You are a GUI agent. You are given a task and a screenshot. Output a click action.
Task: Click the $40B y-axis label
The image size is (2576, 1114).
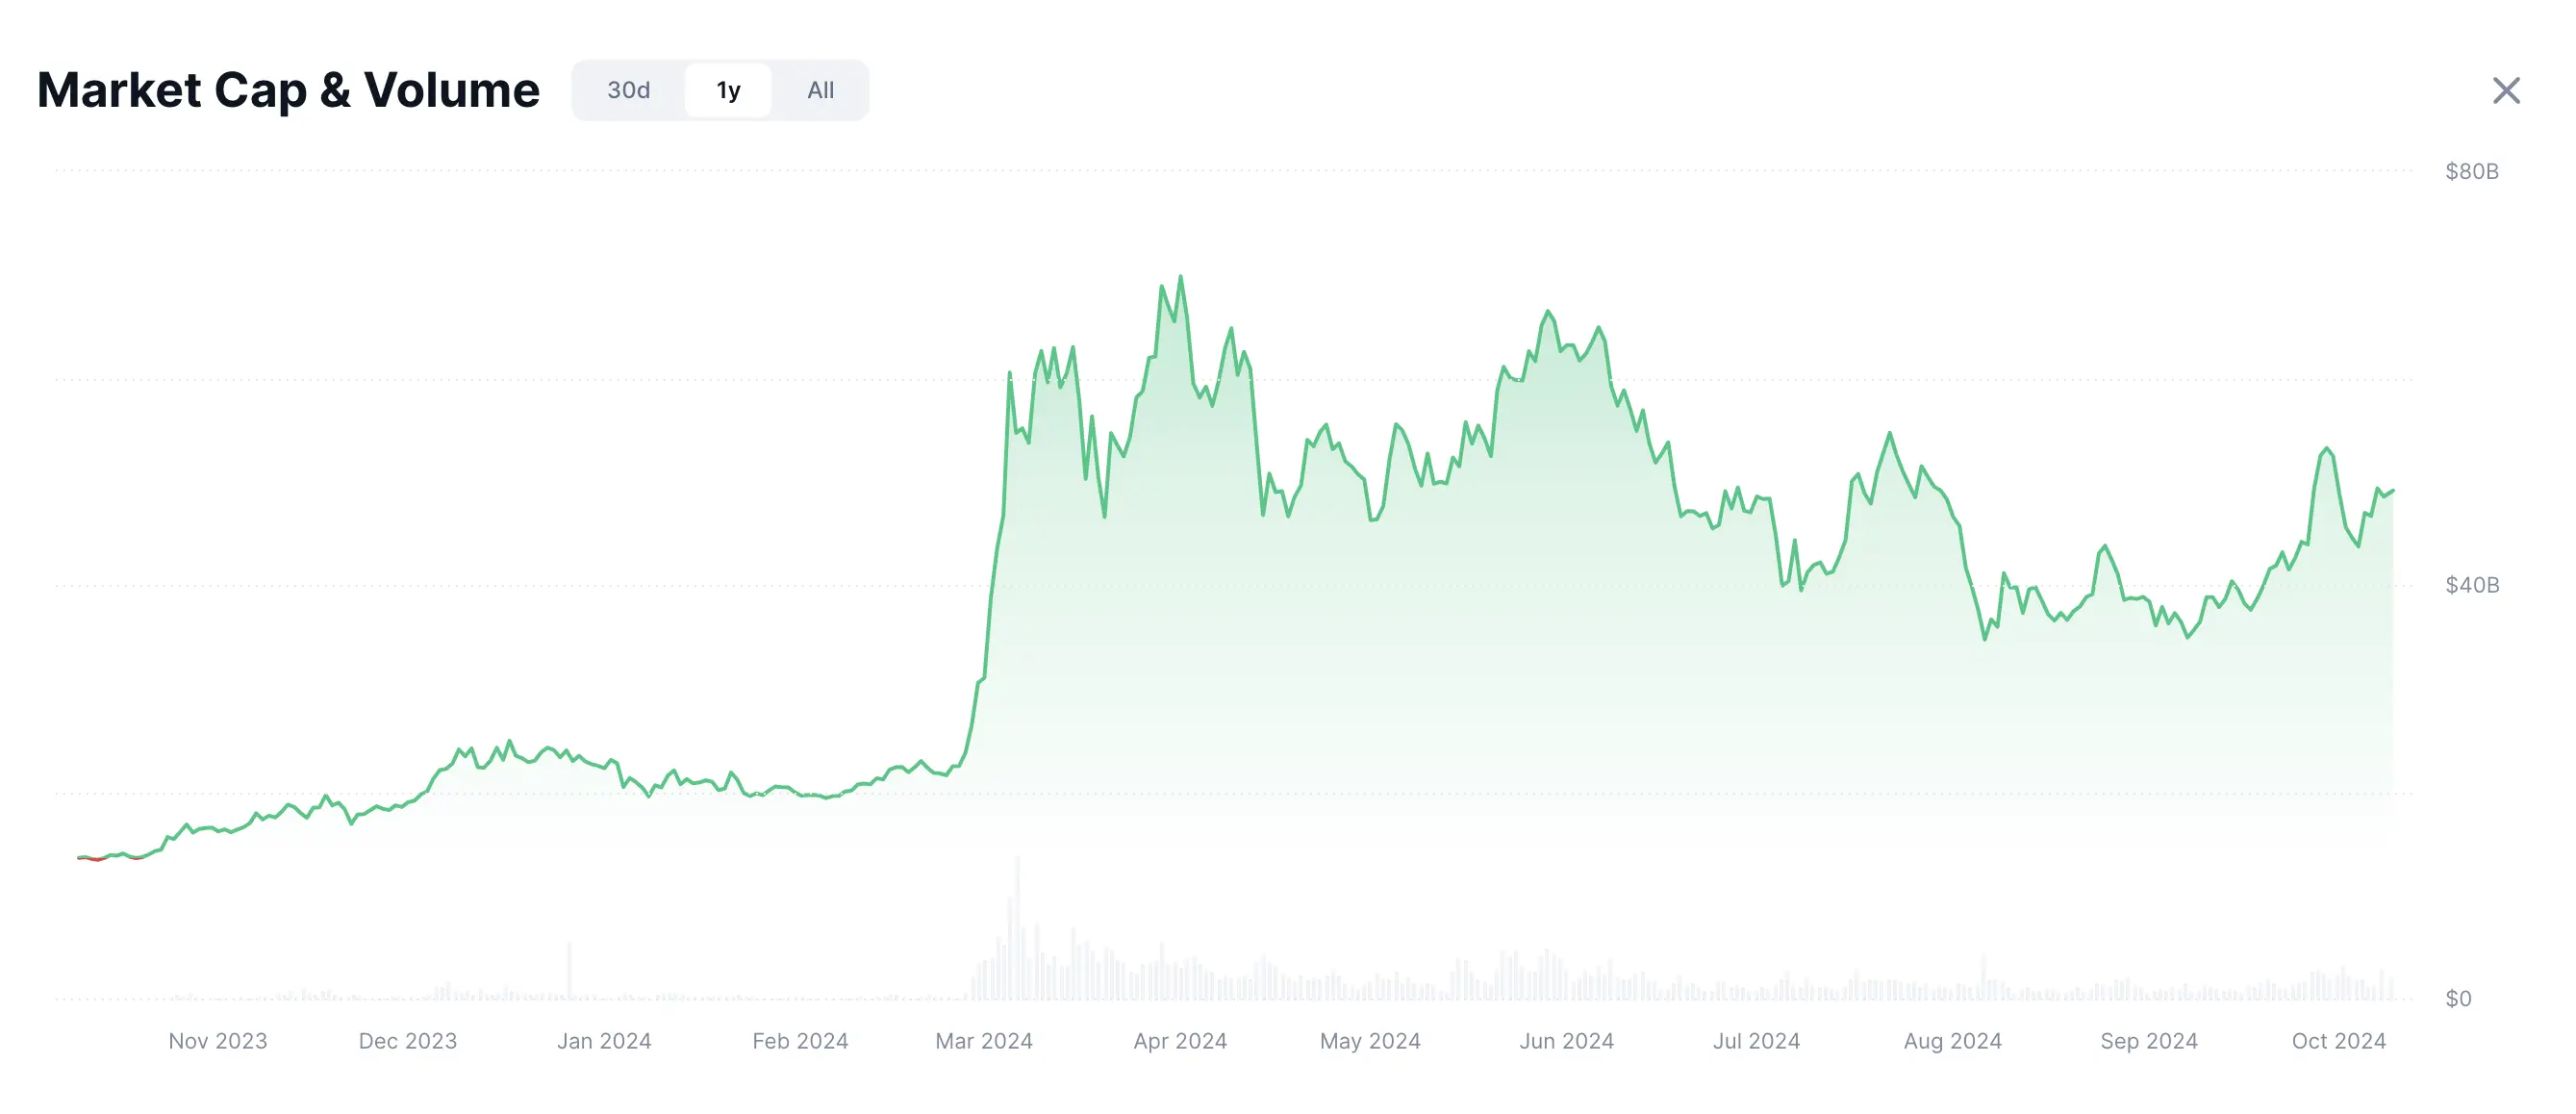pyautogui.click(x=2471, y=585)
